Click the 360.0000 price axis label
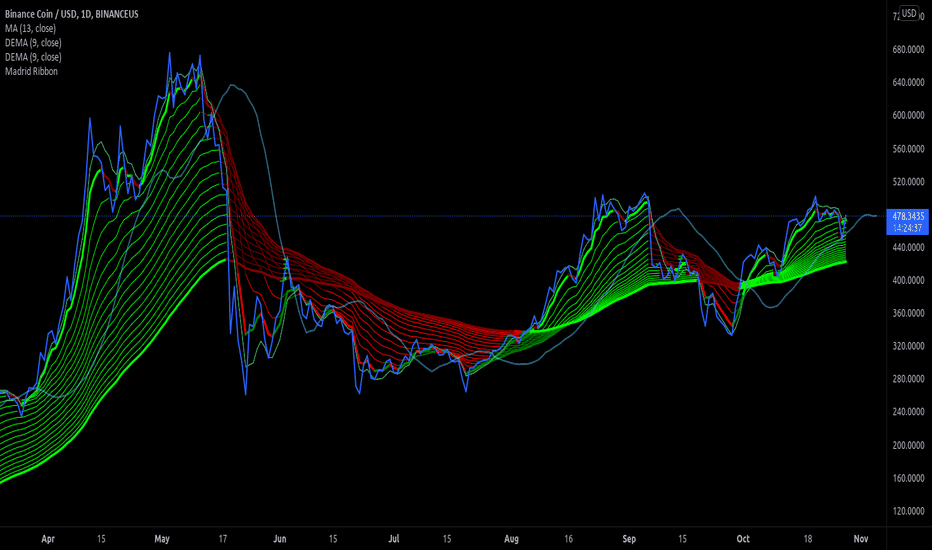 point(908,313)
